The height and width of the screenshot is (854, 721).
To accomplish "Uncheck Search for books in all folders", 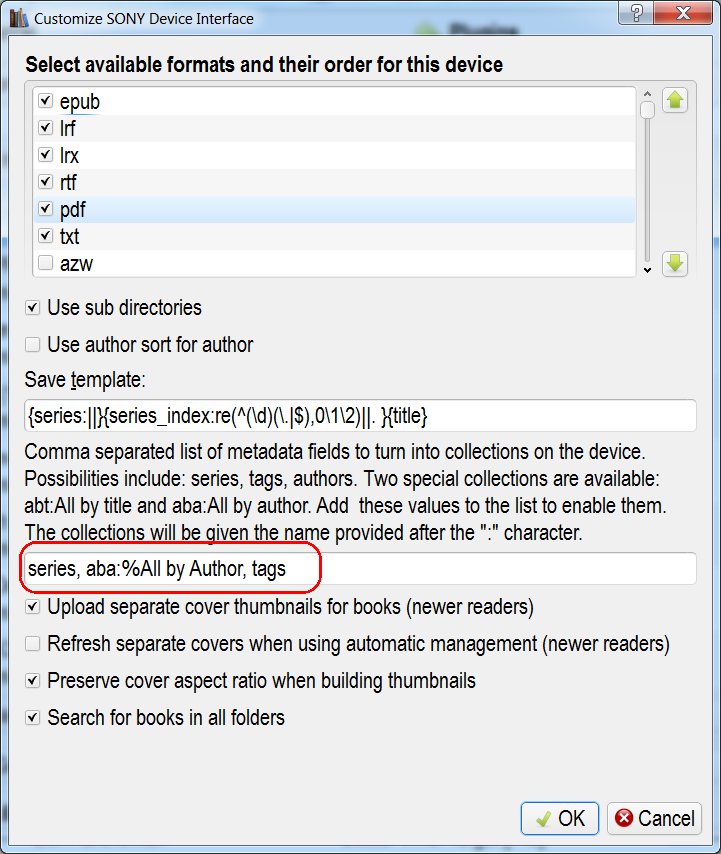I will point(33,718).
